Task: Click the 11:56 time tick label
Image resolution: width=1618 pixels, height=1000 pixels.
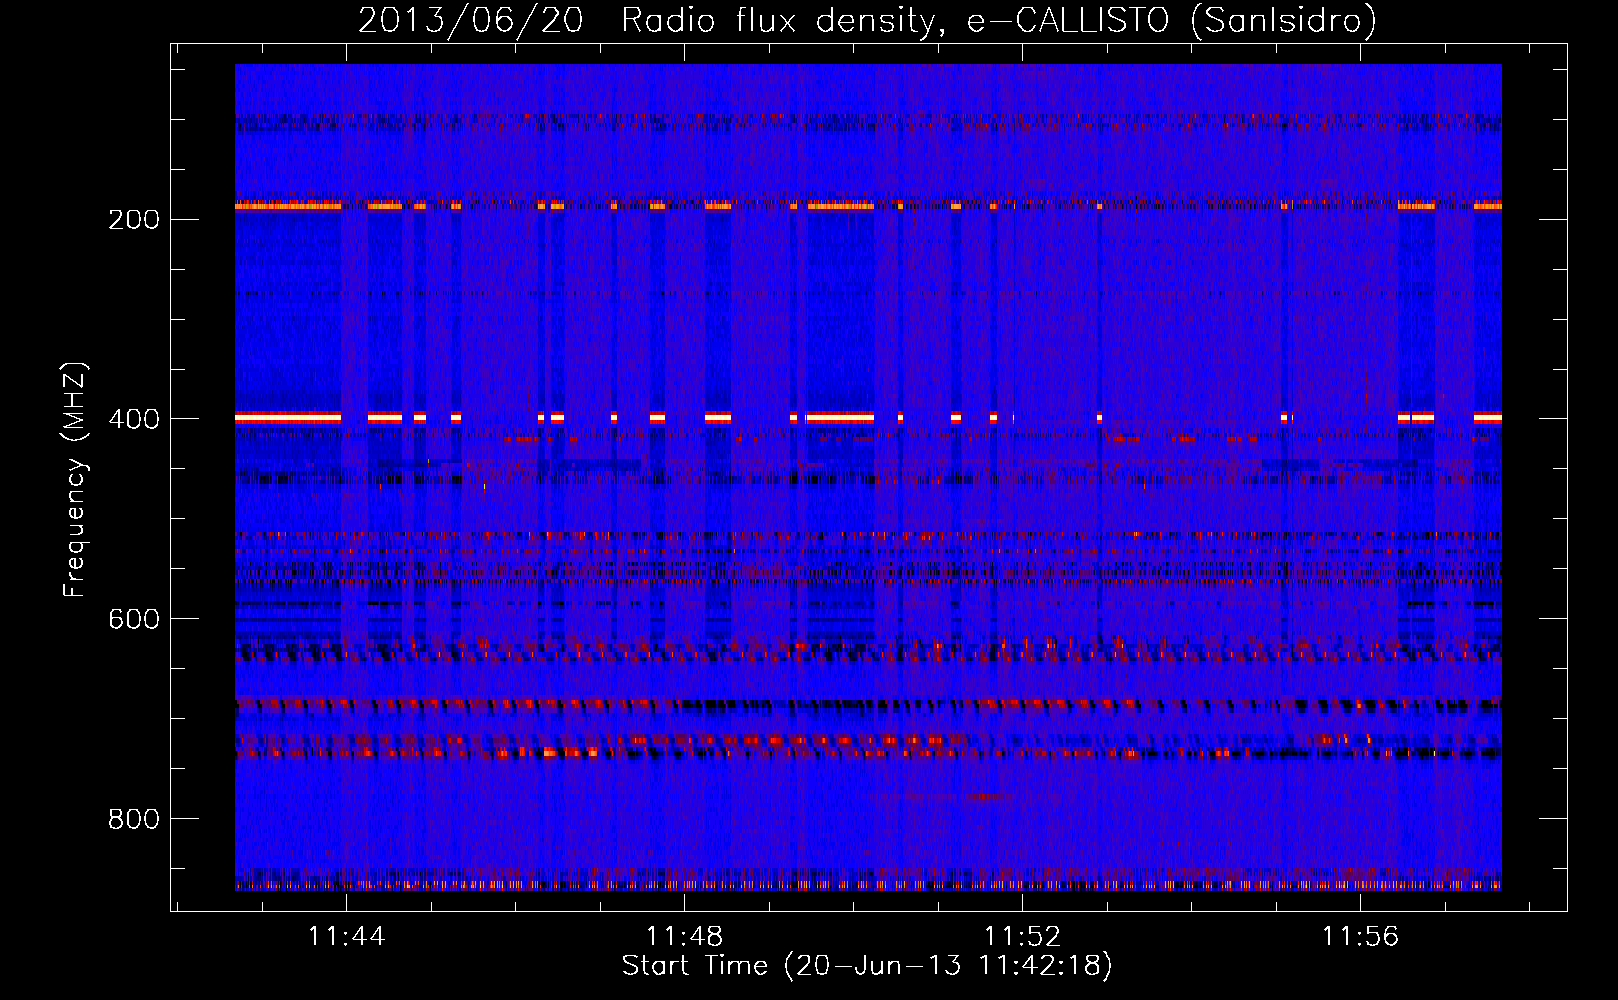Action: tap(1360, 937)
